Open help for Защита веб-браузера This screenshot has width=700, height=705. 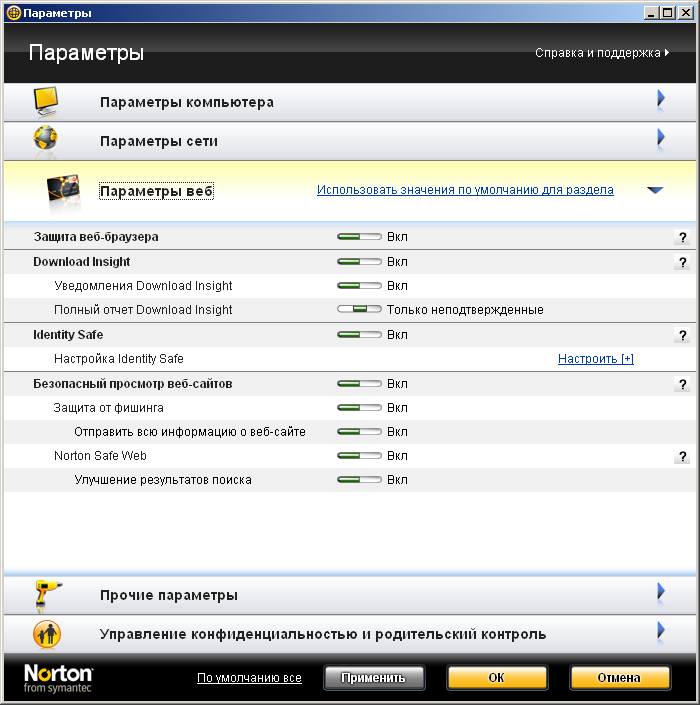pos(682,237)
